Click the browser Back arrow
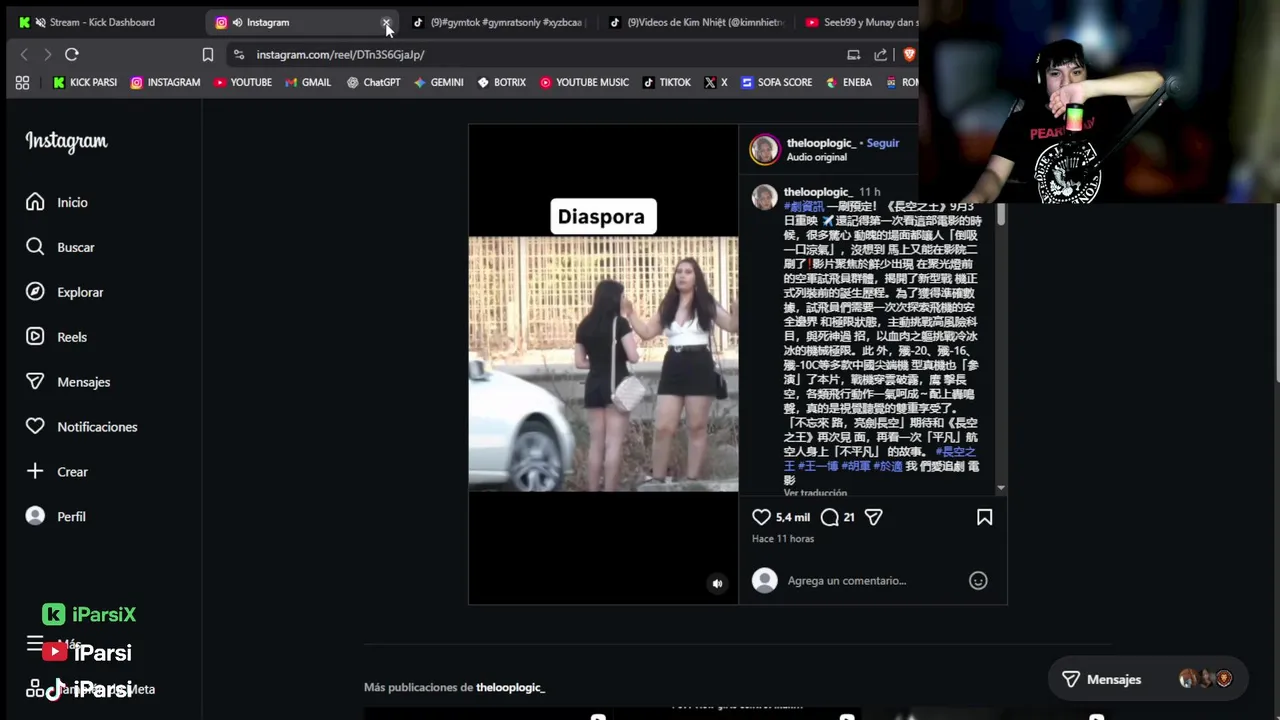 tap(24, 54)
